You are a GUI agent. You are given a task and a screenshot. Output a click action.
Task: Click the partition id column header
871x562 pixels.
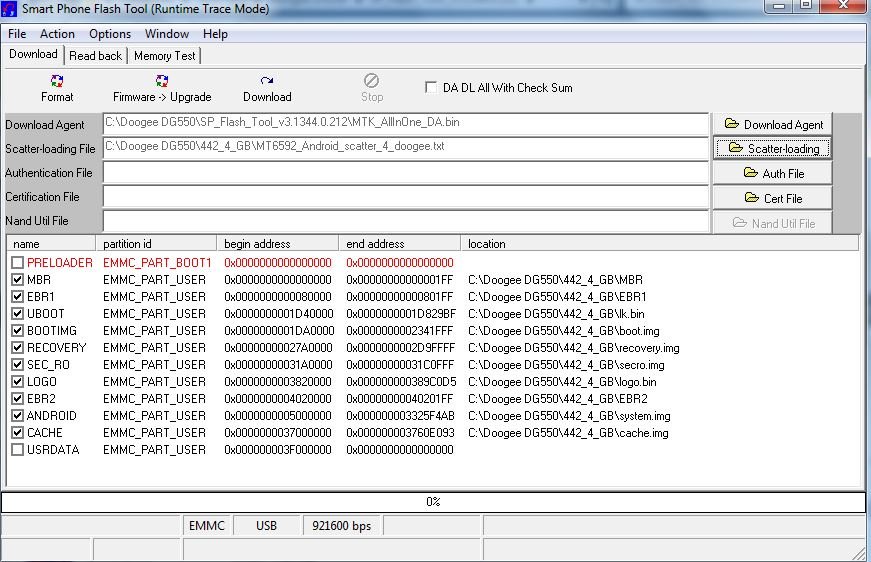pos(156,243)
